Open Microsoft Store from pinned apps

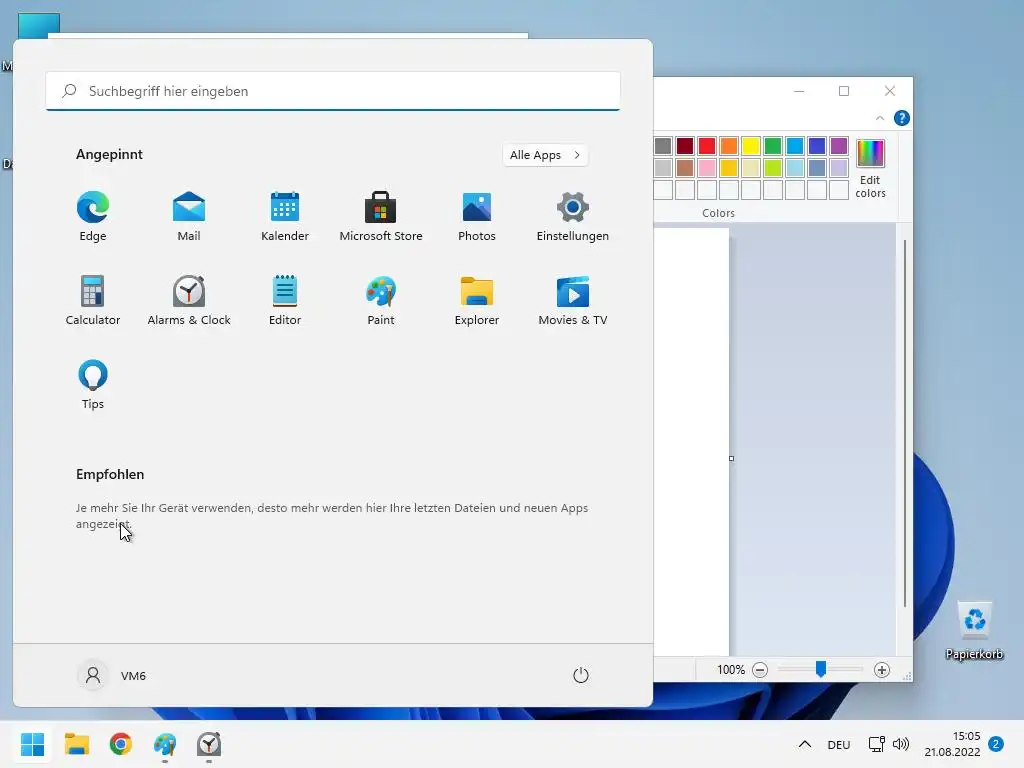click(381, 216)
